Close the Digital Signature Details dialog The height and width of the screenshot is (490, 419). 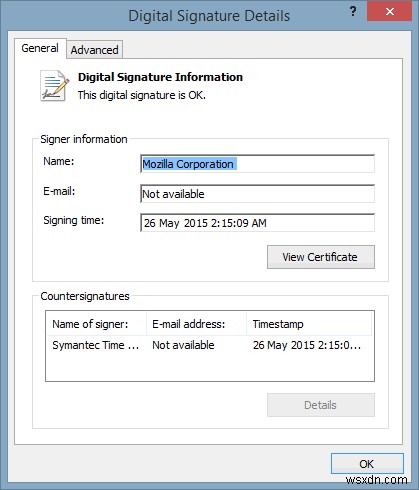coord(389,12)
